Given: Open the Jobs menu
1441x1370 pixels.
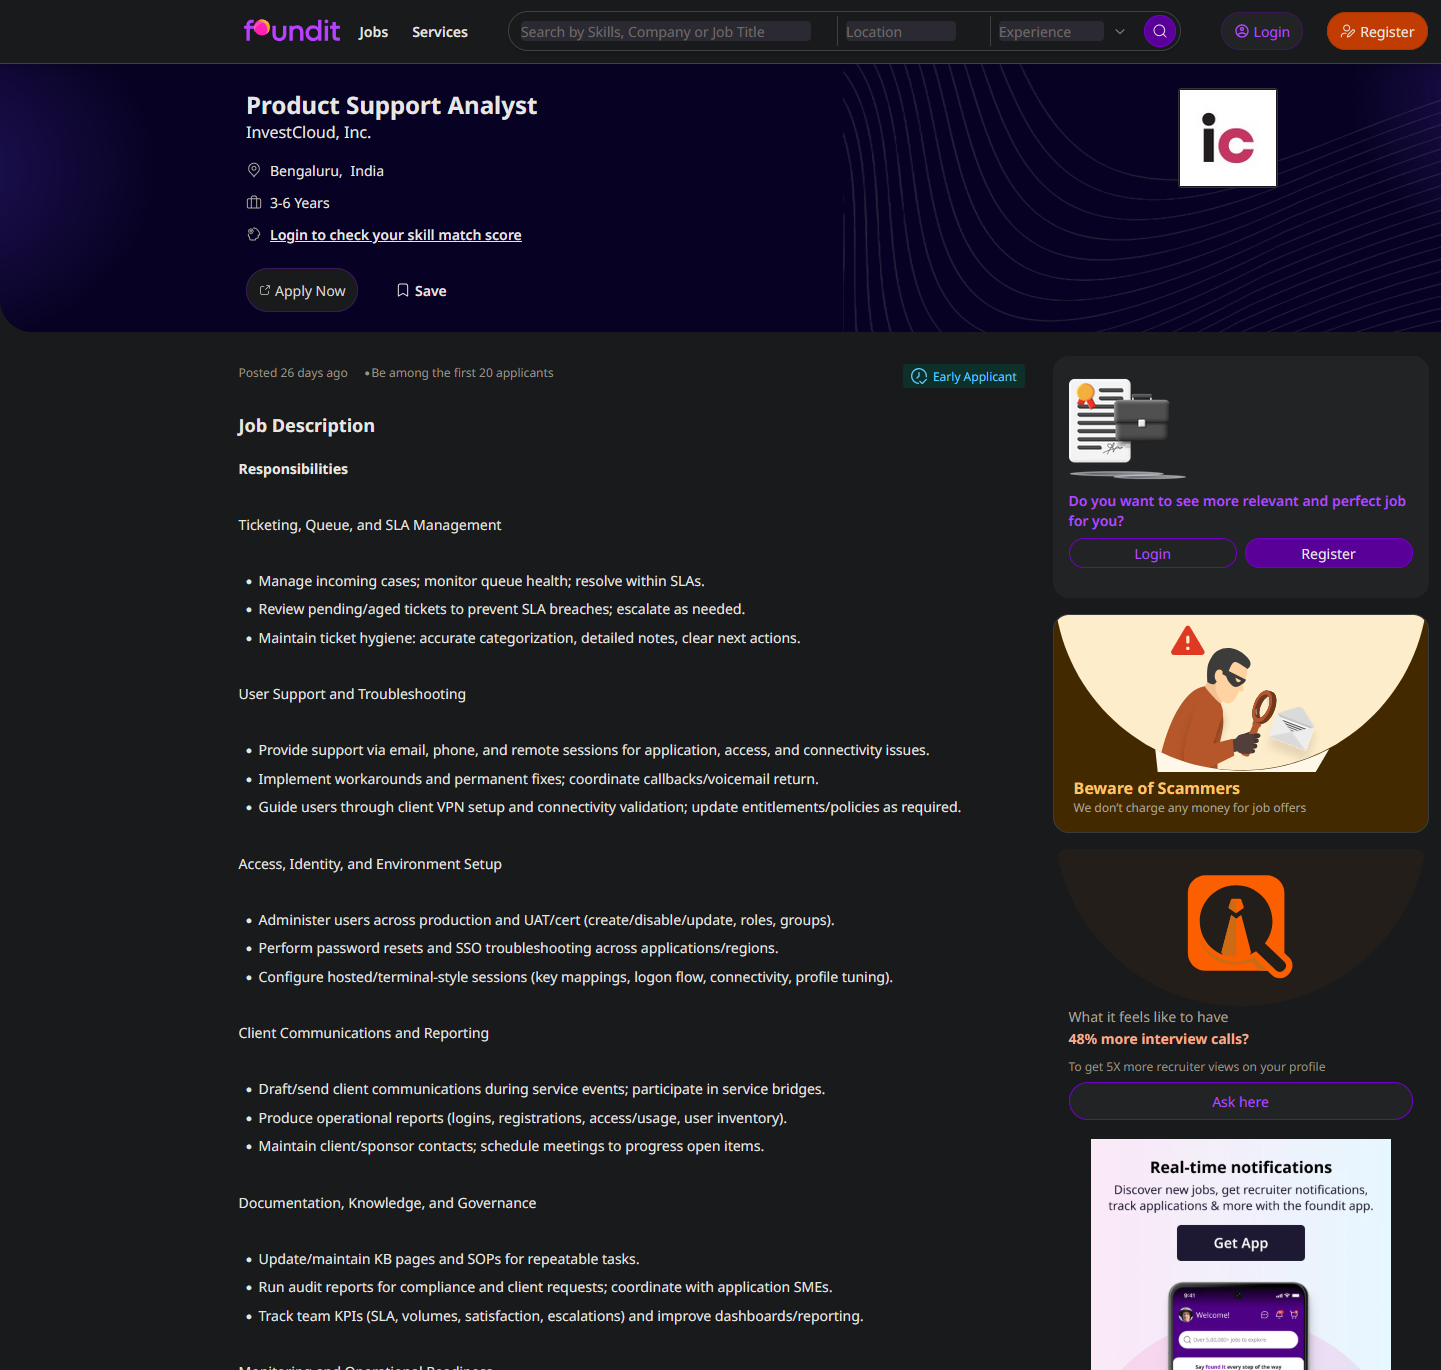Looking at the screenshot, I should (373, 32).
